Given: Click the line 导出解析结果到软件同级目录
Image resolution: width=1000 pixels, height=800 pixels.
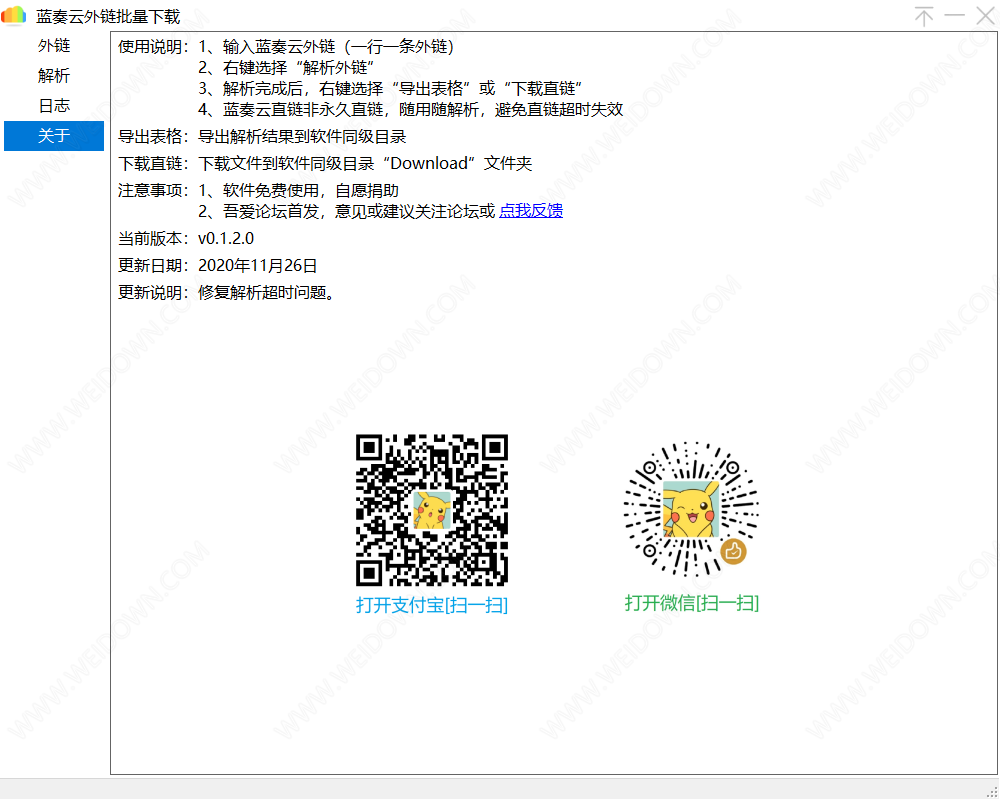Looking at the screenshot, I should point(302,137).
